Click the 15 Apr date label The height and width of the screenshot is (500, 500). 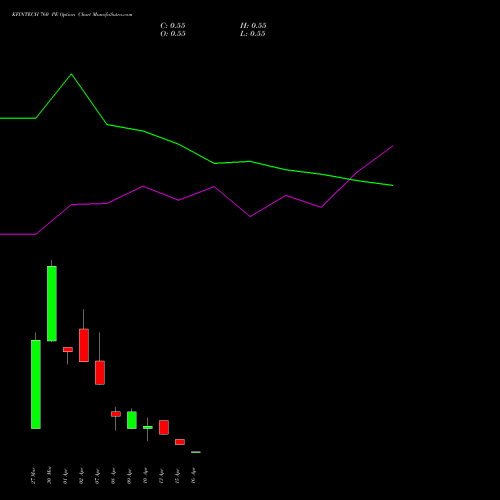tap(177, 476)
